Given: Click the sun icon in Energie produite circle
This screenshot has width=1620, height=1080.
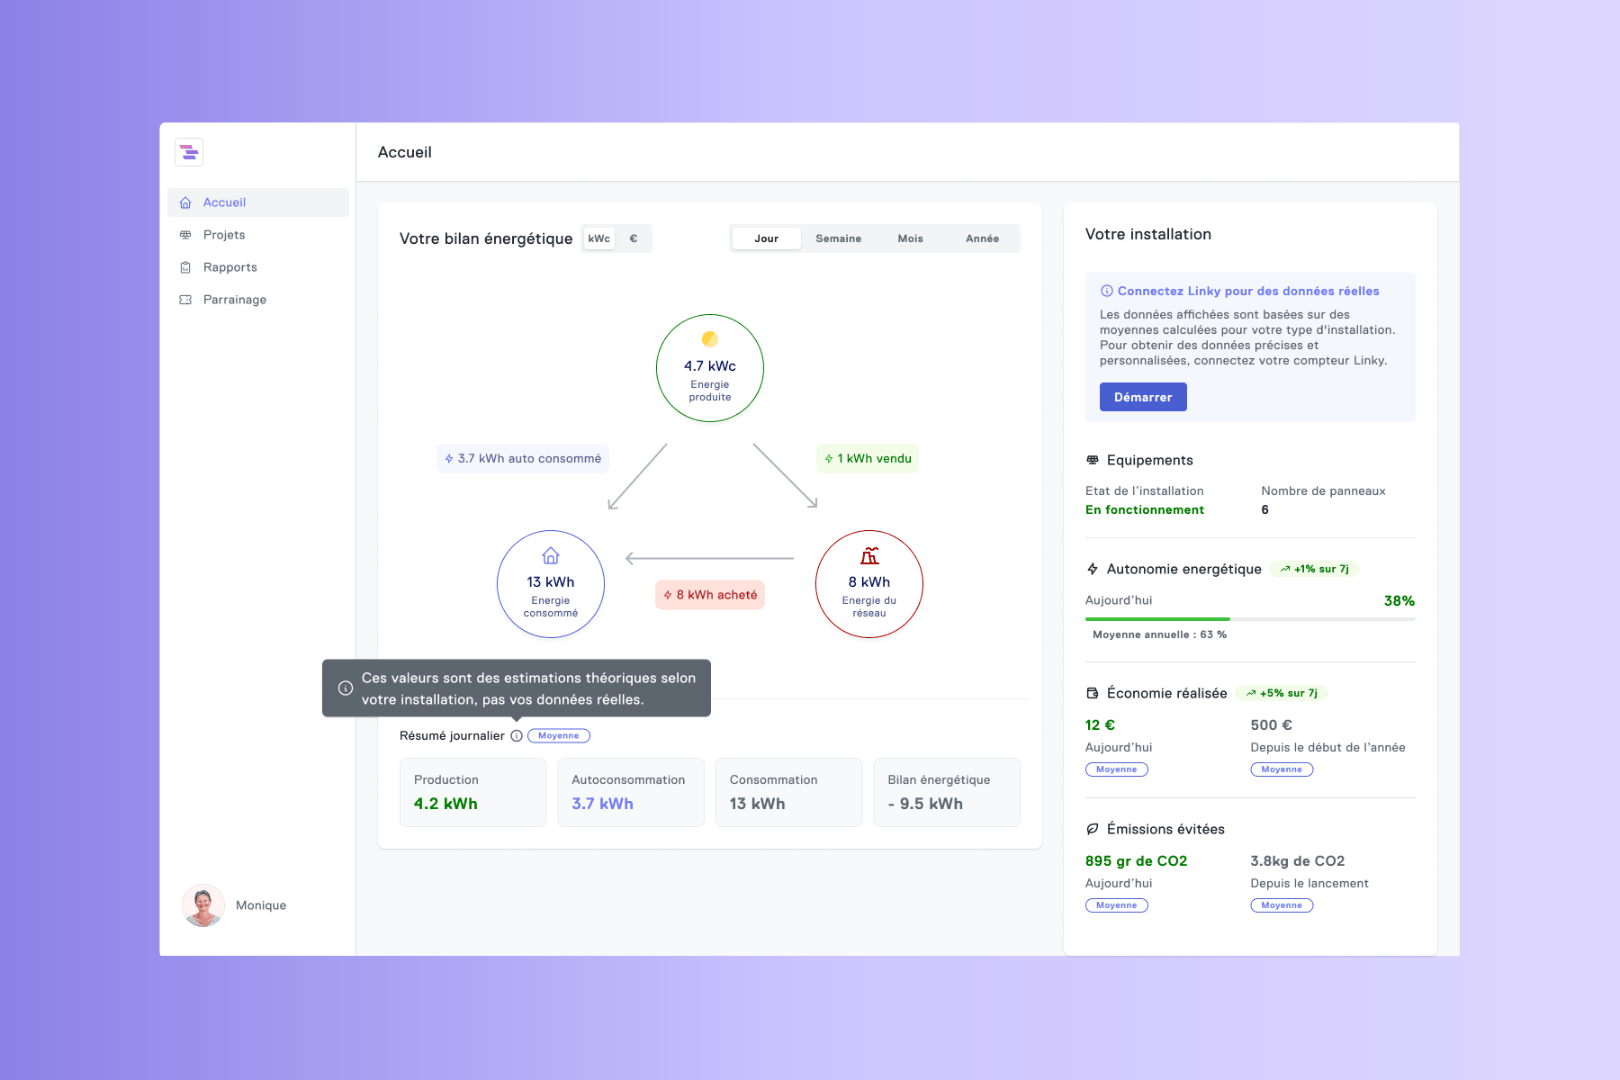Looking at the screenshot, I should (710, 339).
